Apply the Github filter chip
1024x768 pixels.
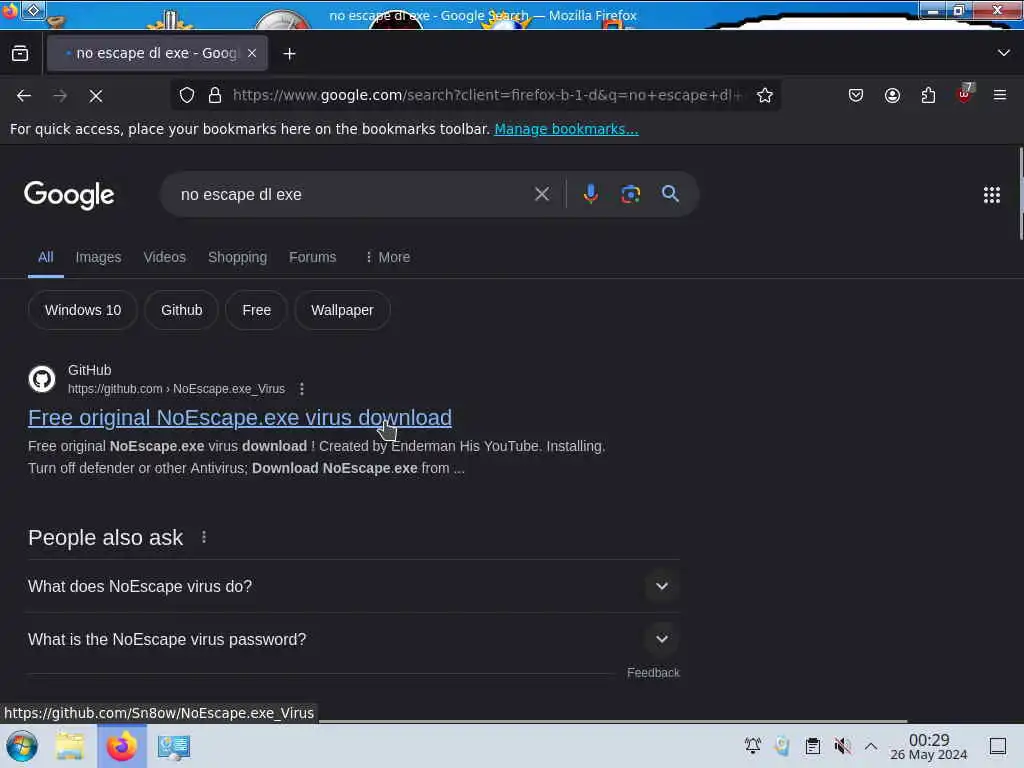coord(182,310)
